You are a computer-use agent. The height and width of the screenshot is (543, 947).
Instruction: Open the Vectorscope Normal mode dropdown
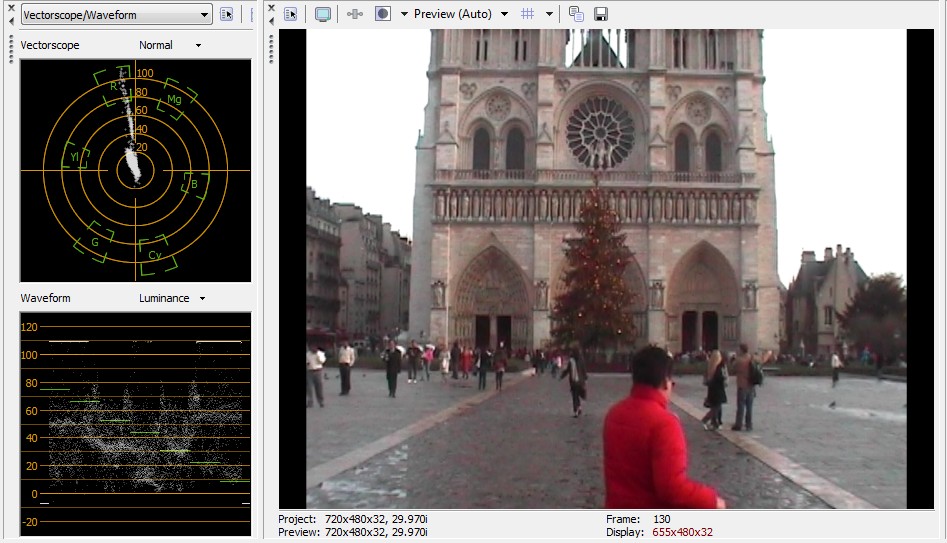coord(198,45)
